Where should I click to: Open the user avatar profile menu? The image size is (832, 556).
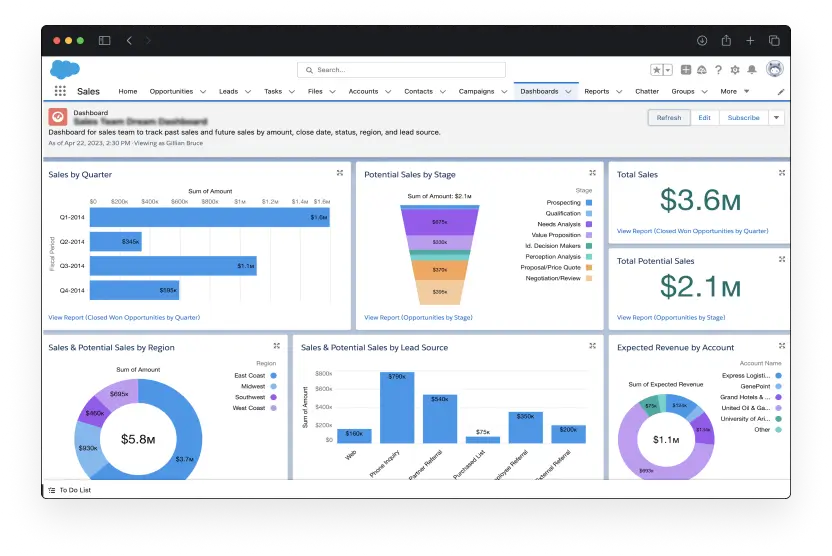pyautogui.click(x=774, y=70)
